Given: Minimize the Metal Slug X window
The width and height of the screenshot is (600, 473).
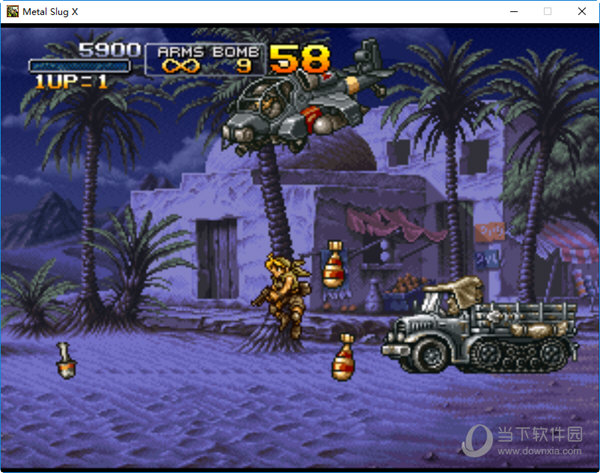Looking at the screenshot, I should 509,11.
